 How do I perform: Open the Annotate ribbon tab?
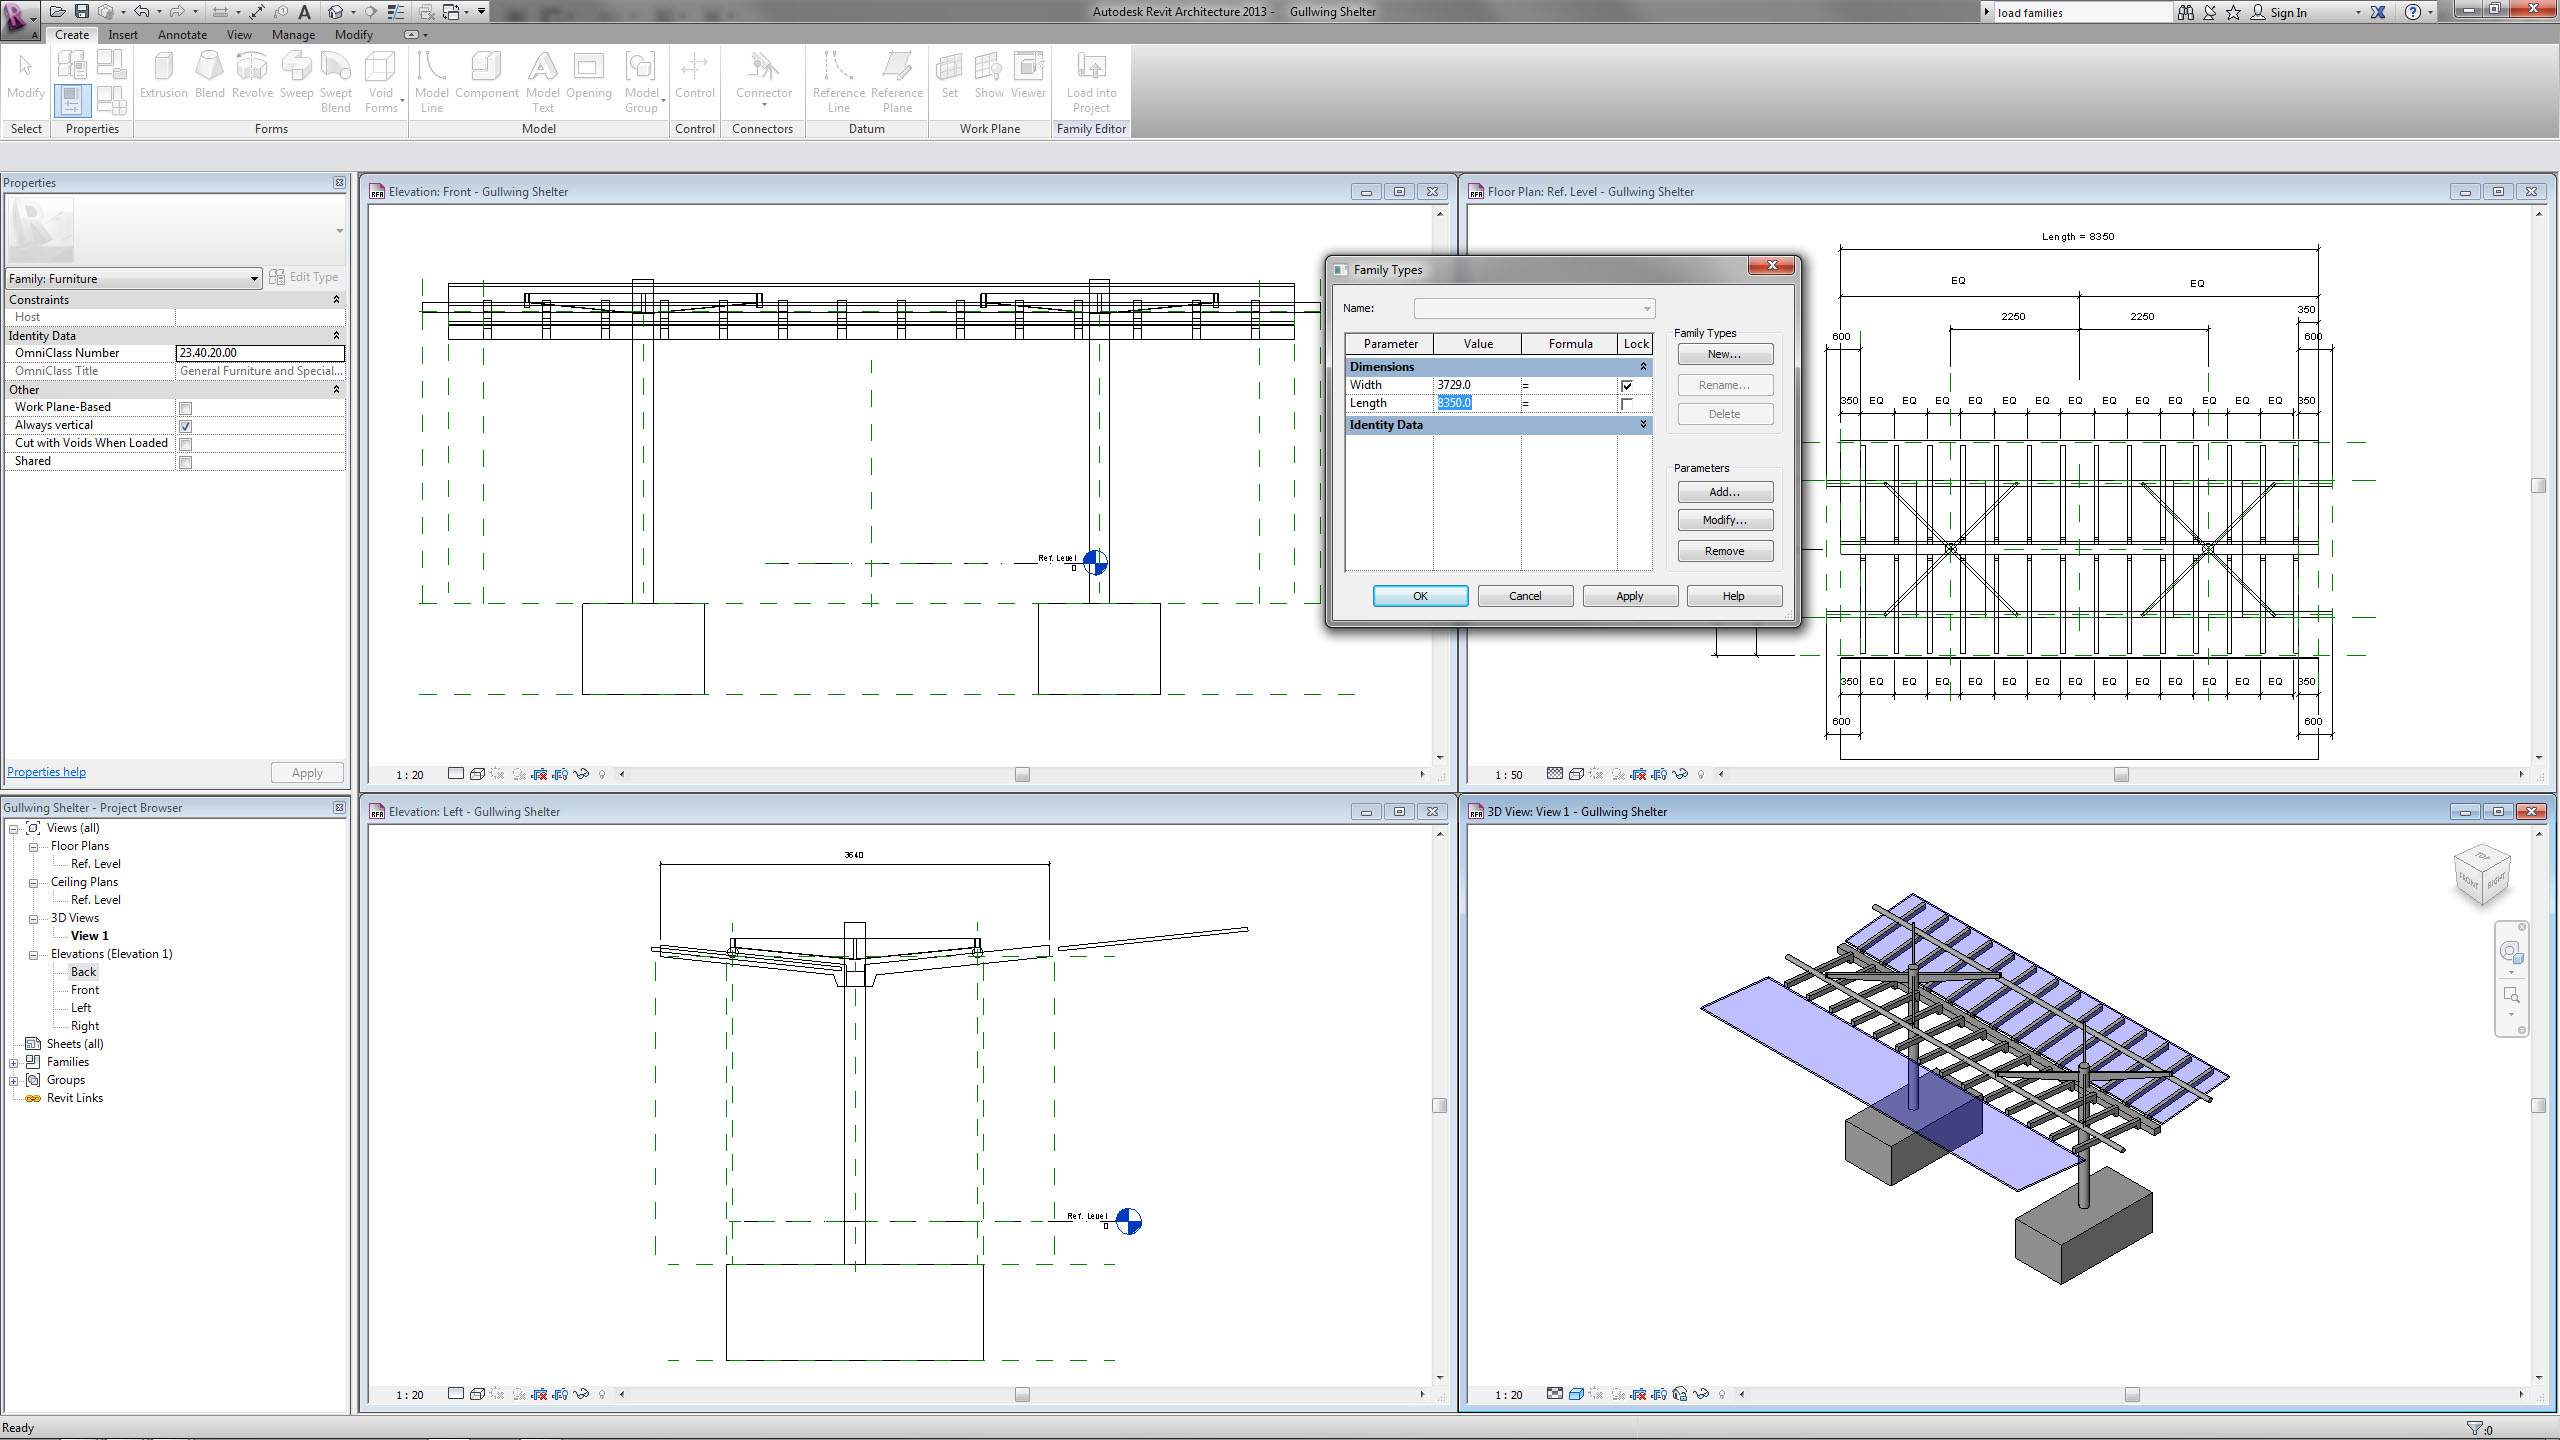tap(182, 35)
